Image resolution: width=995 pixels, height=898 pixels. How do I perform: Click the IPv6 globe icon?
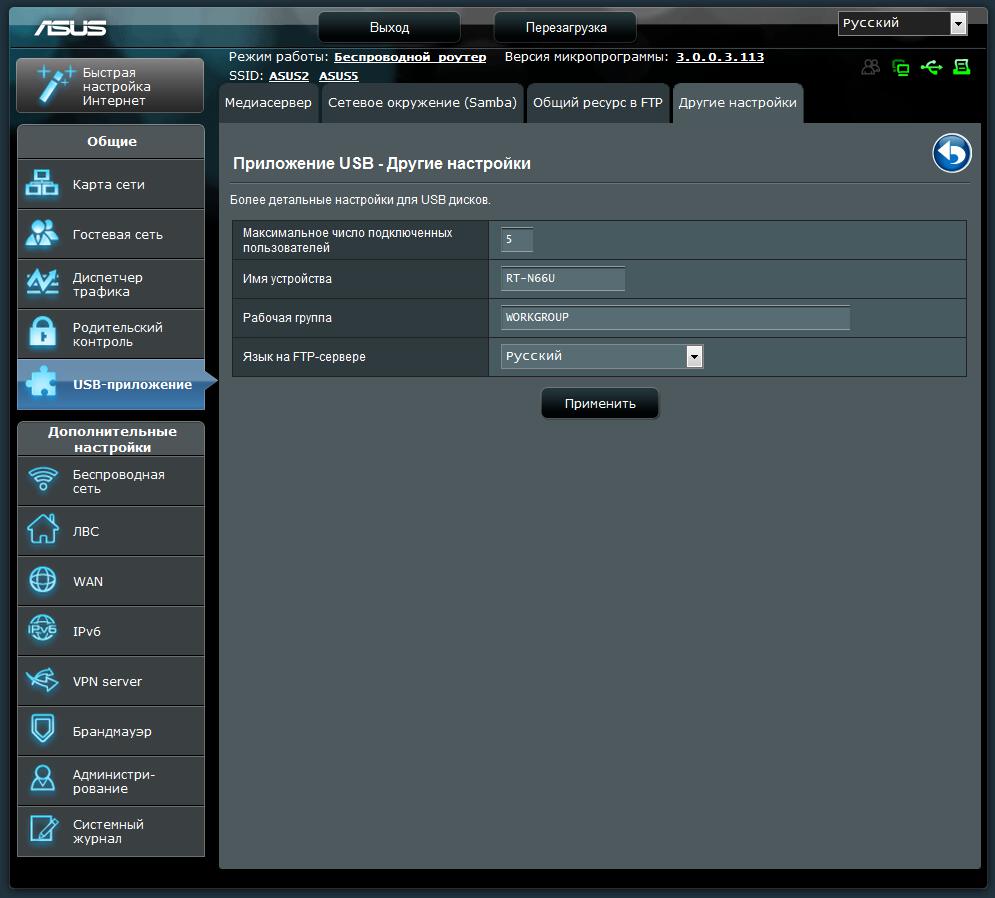pos(43,630)
